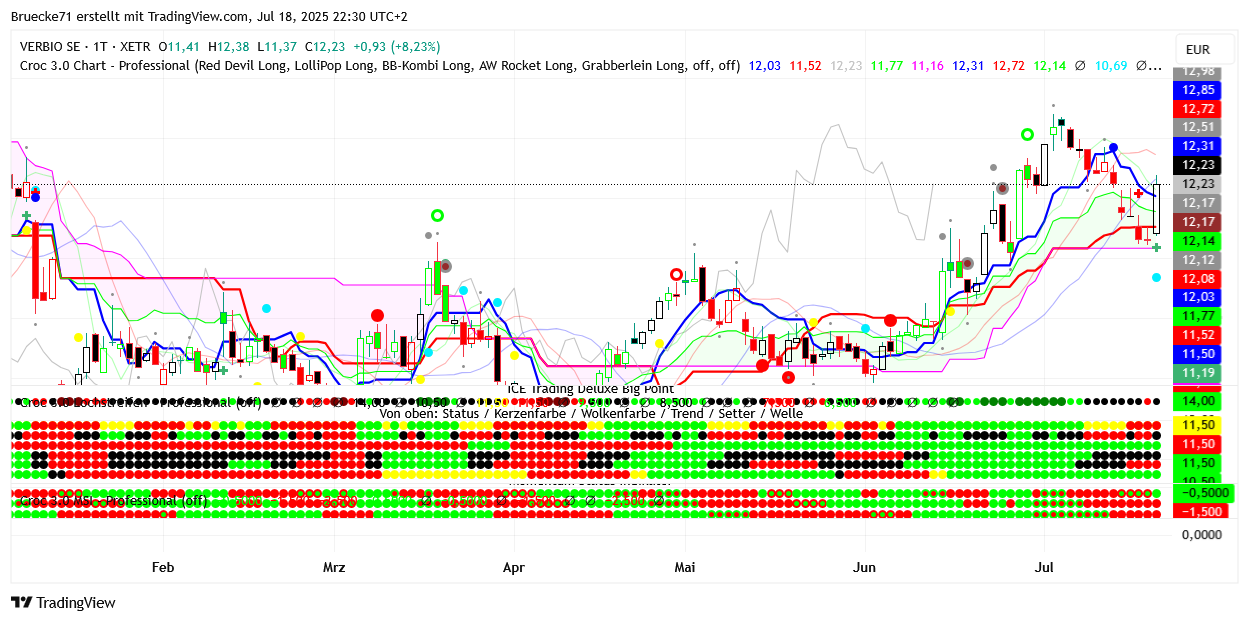Click the green hollow circle marker near July
This screenshot has width=1249, height=622.
[1027, 134]
